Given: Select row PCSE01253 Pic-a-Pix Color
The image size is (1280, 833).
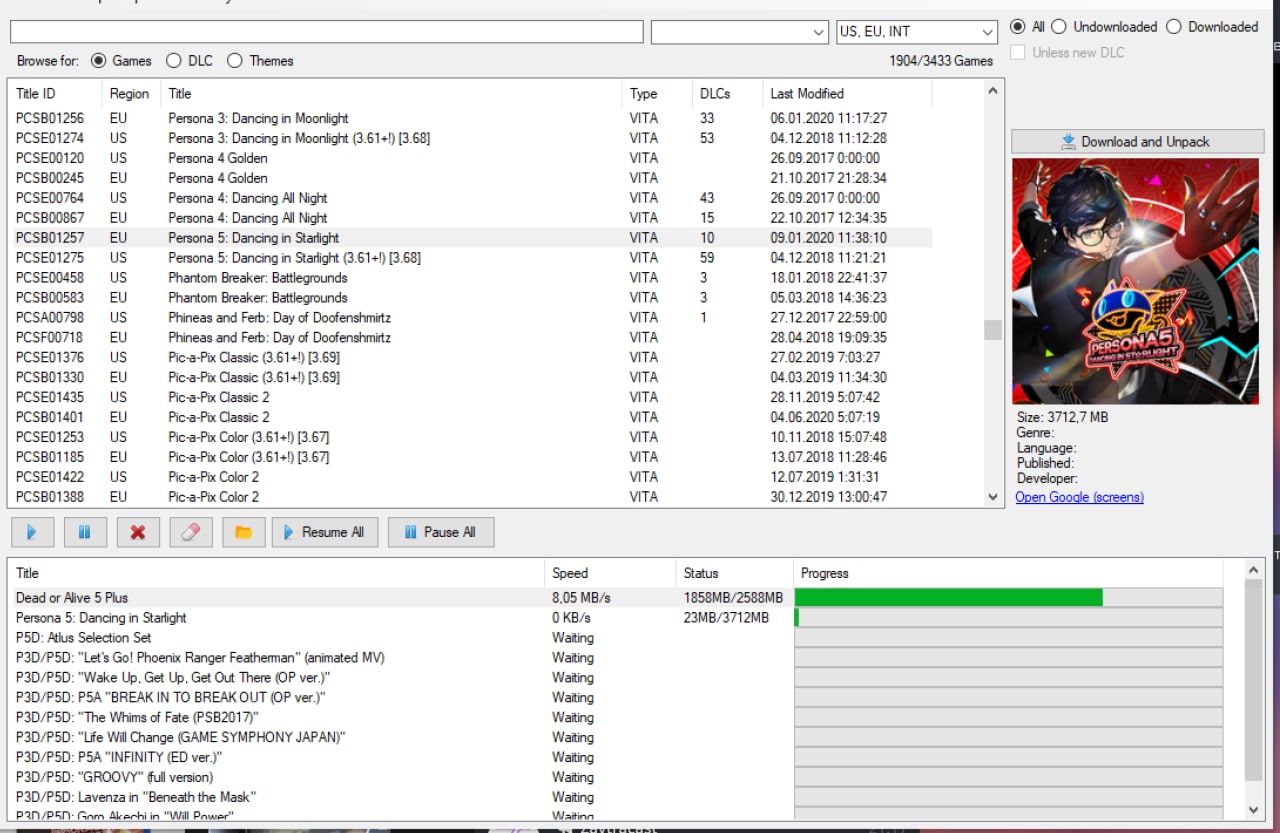Looking at the screenshot, I should tap(470, 437).
